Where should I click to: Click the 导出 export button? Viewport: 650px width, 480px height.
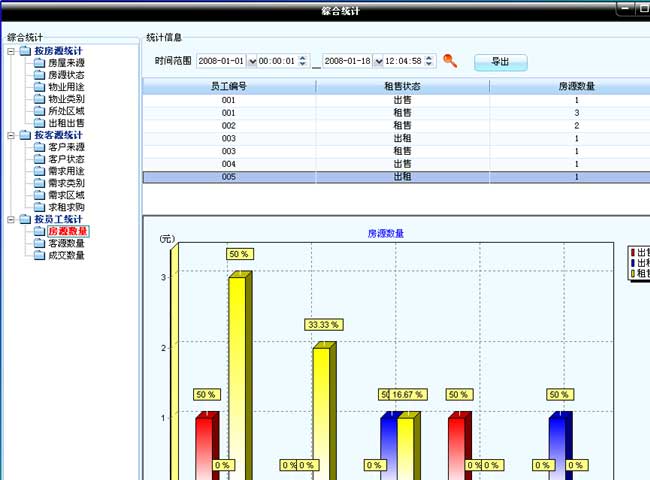click(x=500, y=62)
